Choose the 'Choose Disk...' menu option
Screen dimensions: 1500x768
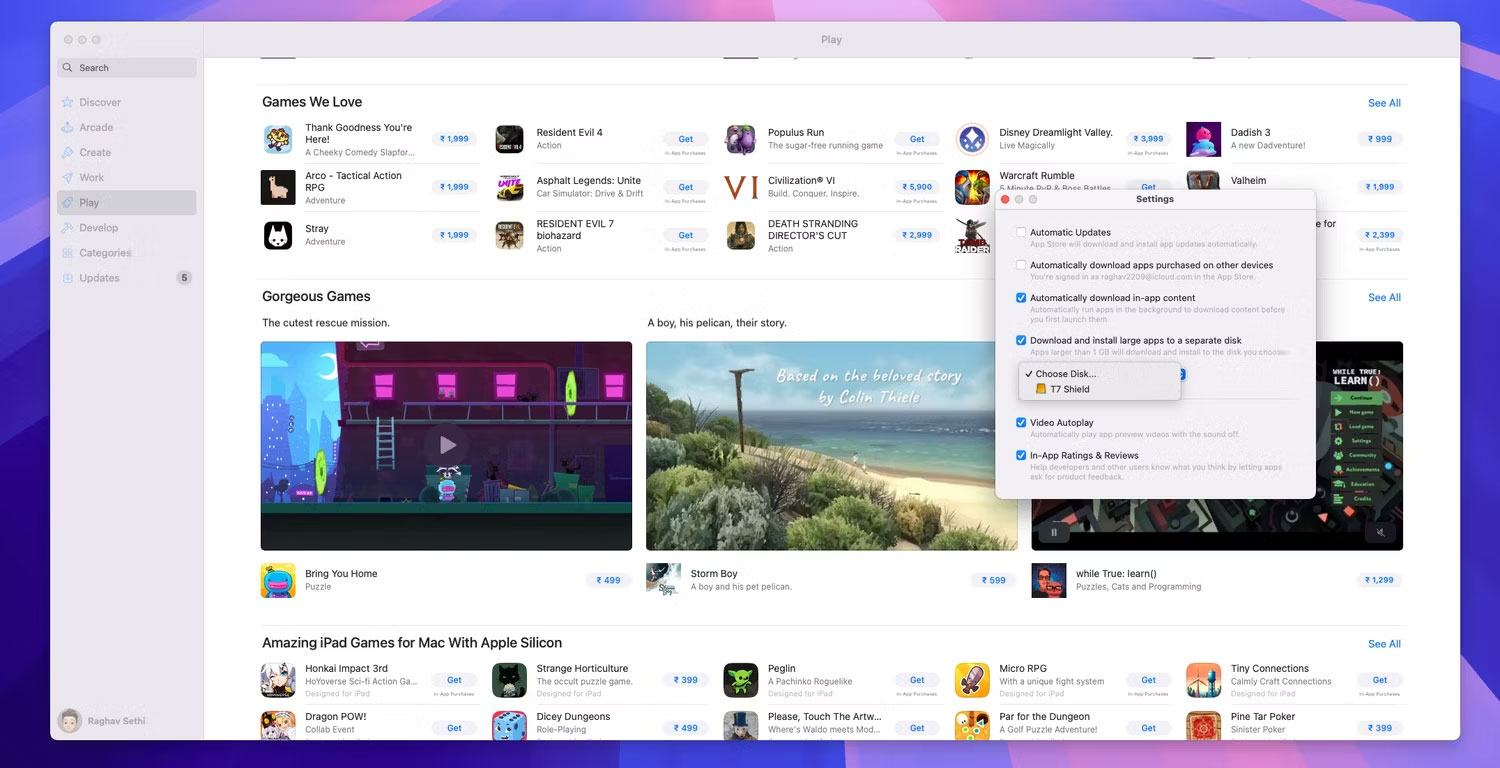click(x=1065, y=374)
